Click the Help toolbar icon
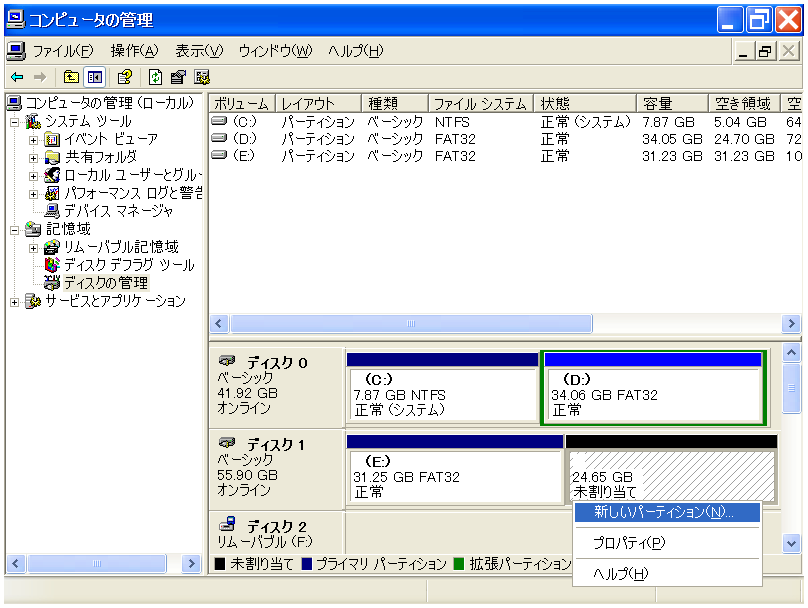 coord(125,77)
